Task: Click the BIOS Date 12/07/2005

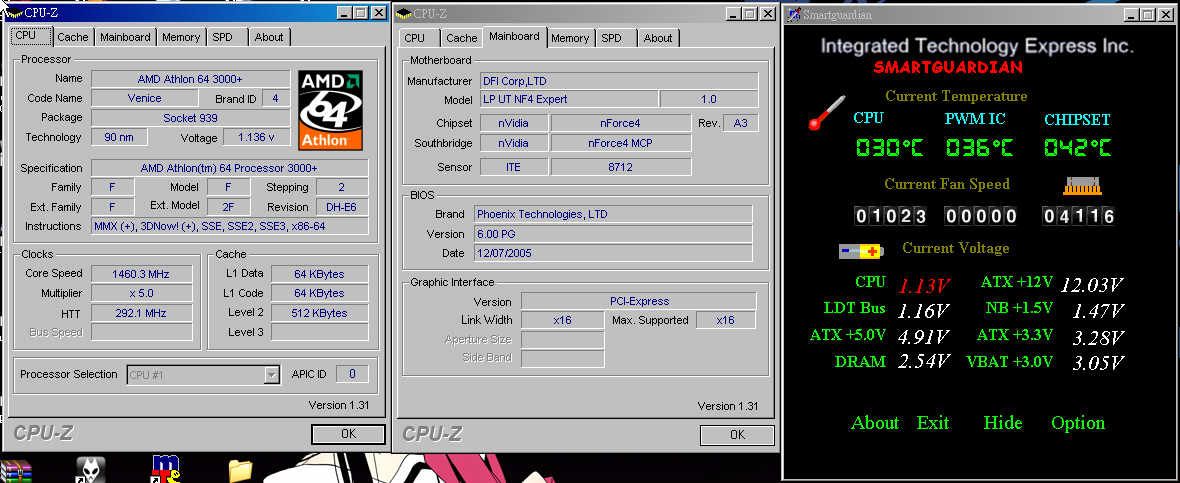Action: click(613, 254)
